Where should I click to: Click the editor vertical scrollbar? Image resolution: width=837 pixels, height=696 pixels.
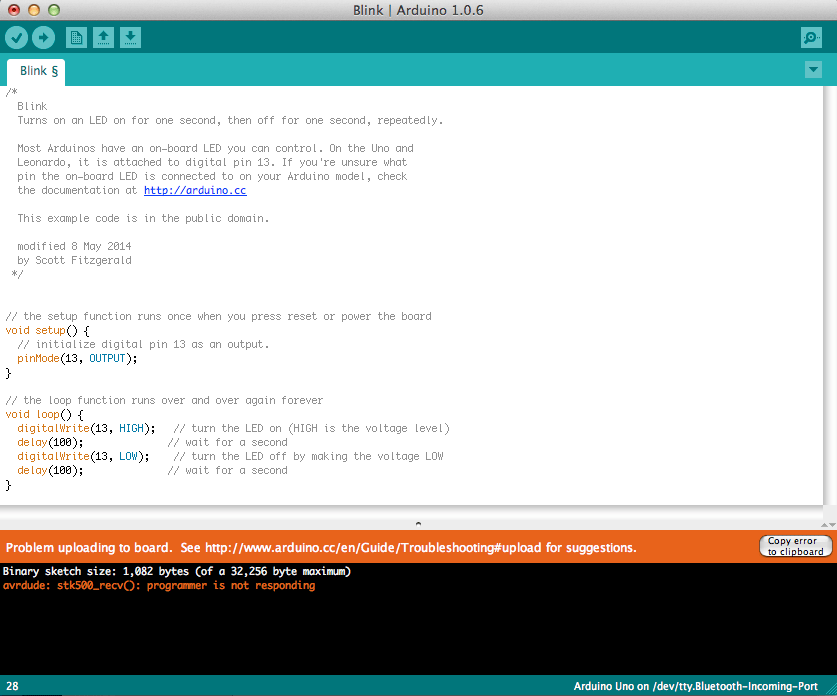830,295
